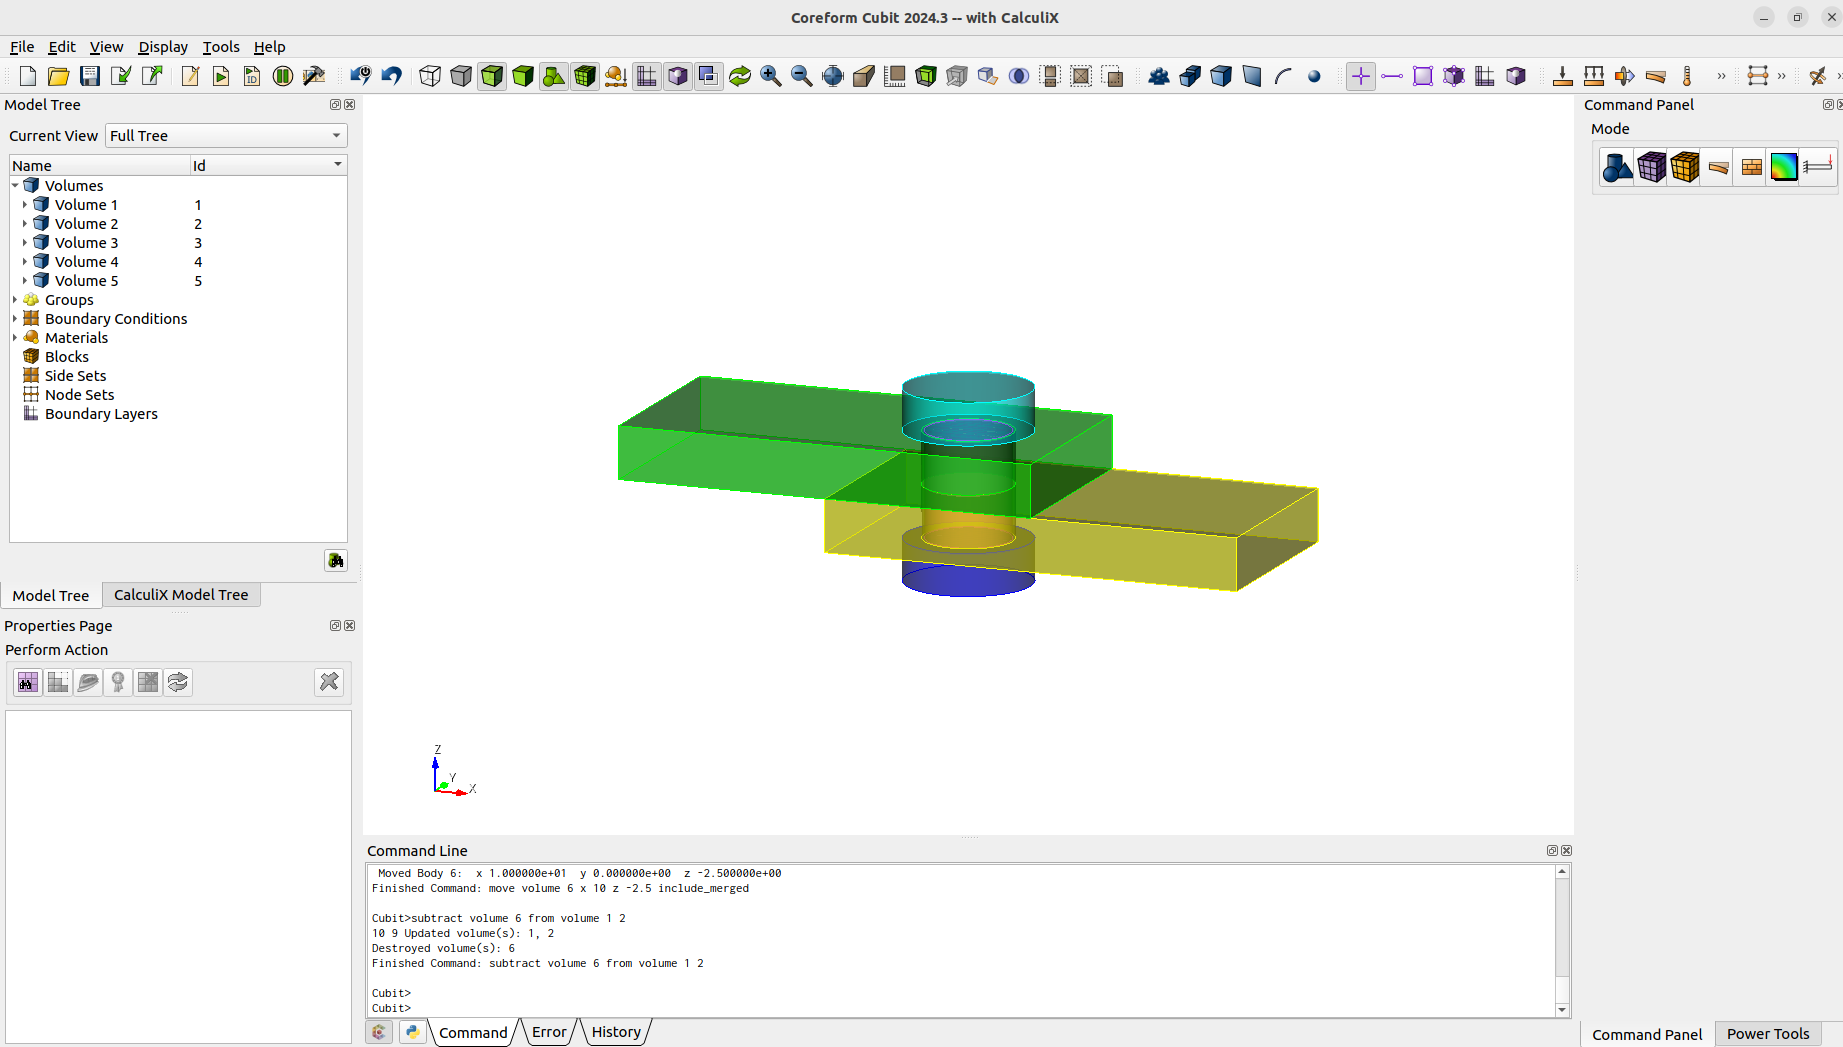
Task: Toggle vertex selection mode
Action: (x=1360, y=75)
